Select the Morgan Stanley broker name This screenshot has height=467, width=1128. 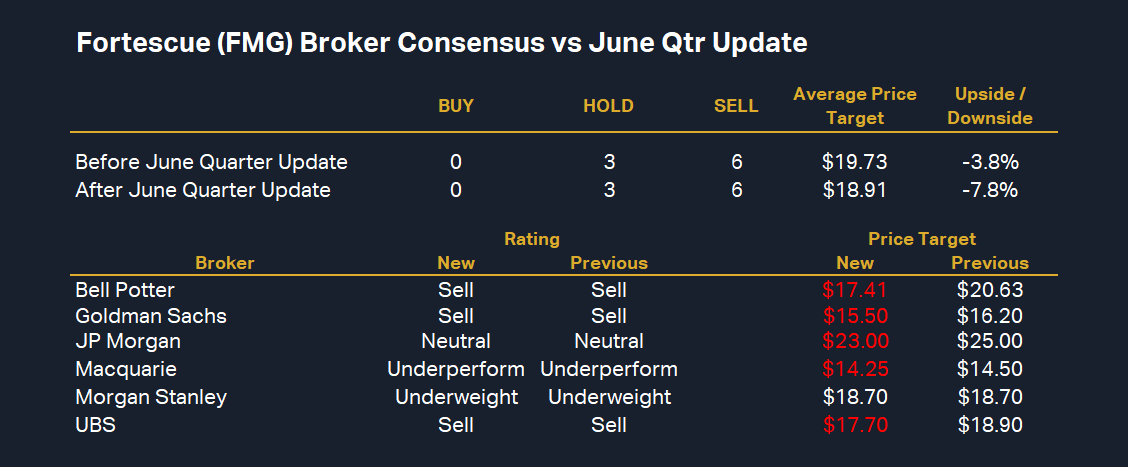(151, 397)
